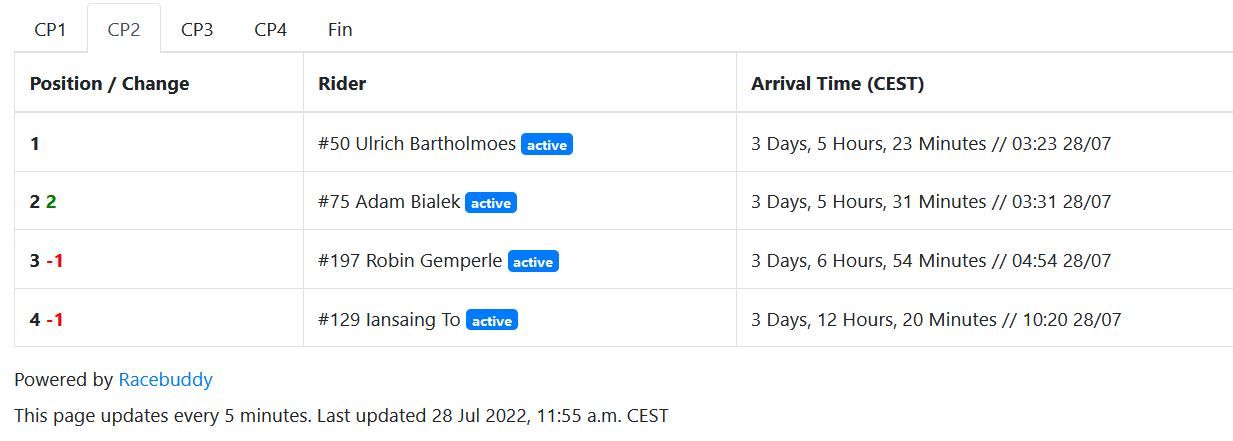Open the CP3 checkpoint tab

pos(197,29)
